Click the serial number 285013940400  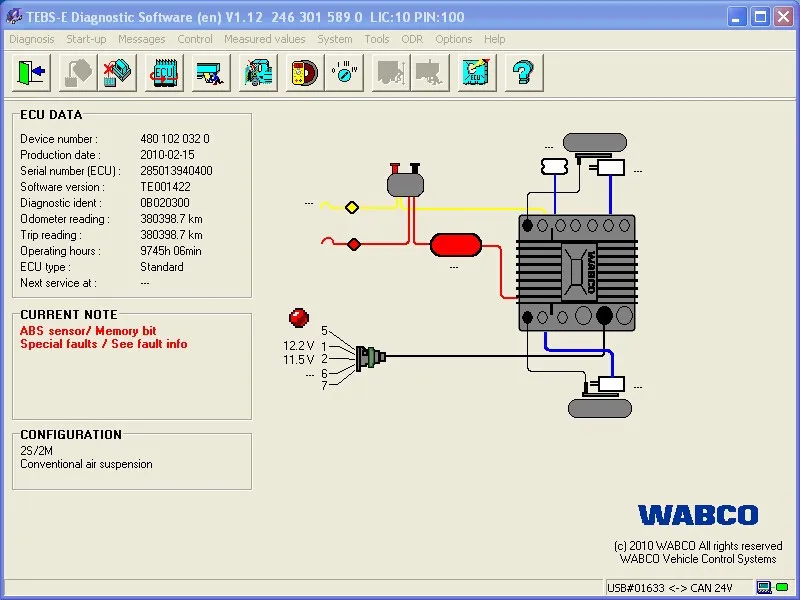point(177,171)
